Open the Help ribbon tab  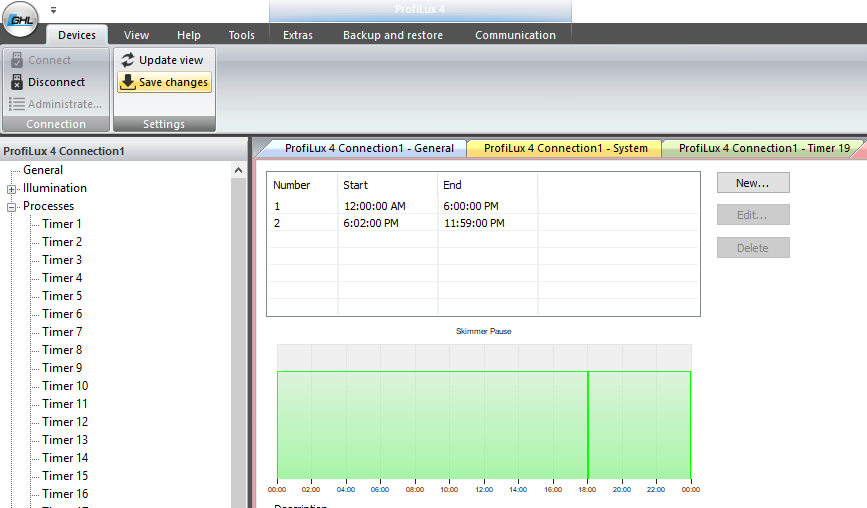pos(189,35)
